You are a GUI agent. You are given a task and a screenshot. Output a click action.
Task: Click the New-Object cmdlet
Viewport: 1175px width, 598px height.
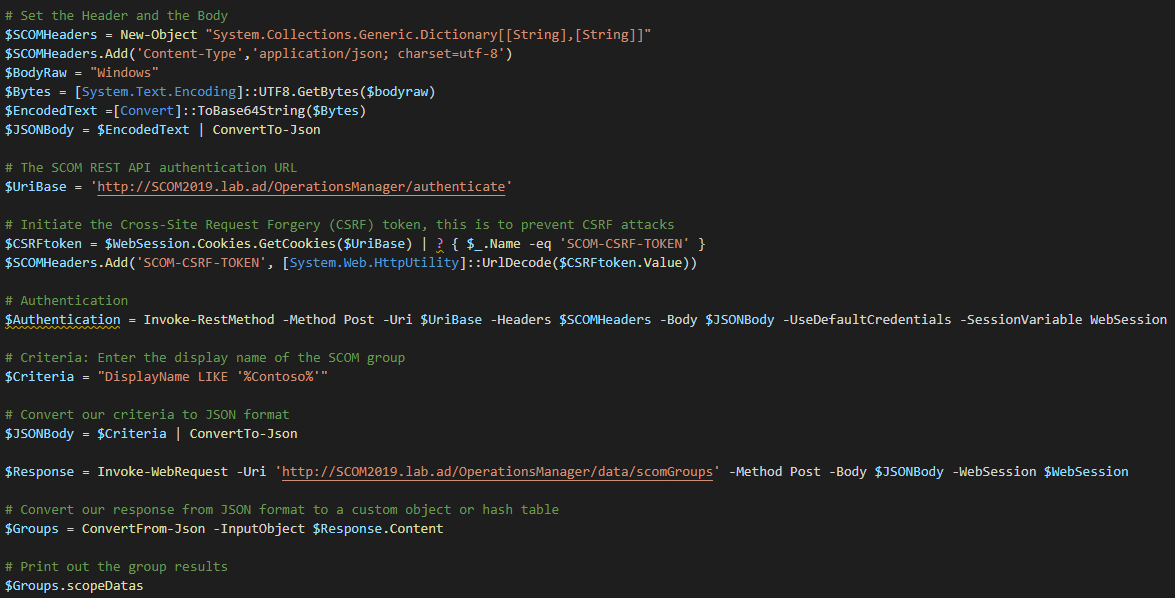(x=159, y=34)
